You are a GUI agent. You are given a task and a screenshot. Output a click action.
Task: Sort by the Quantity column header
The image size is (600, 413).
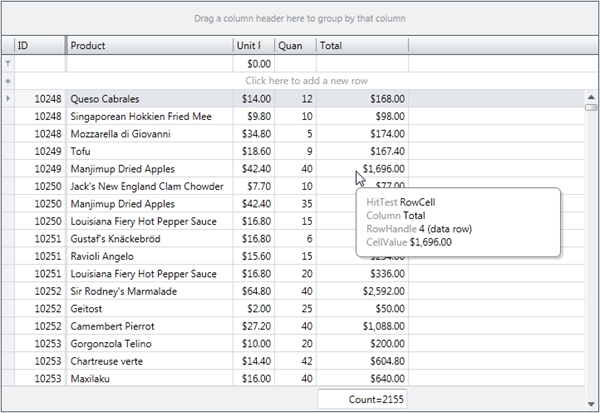click(295, 46)
